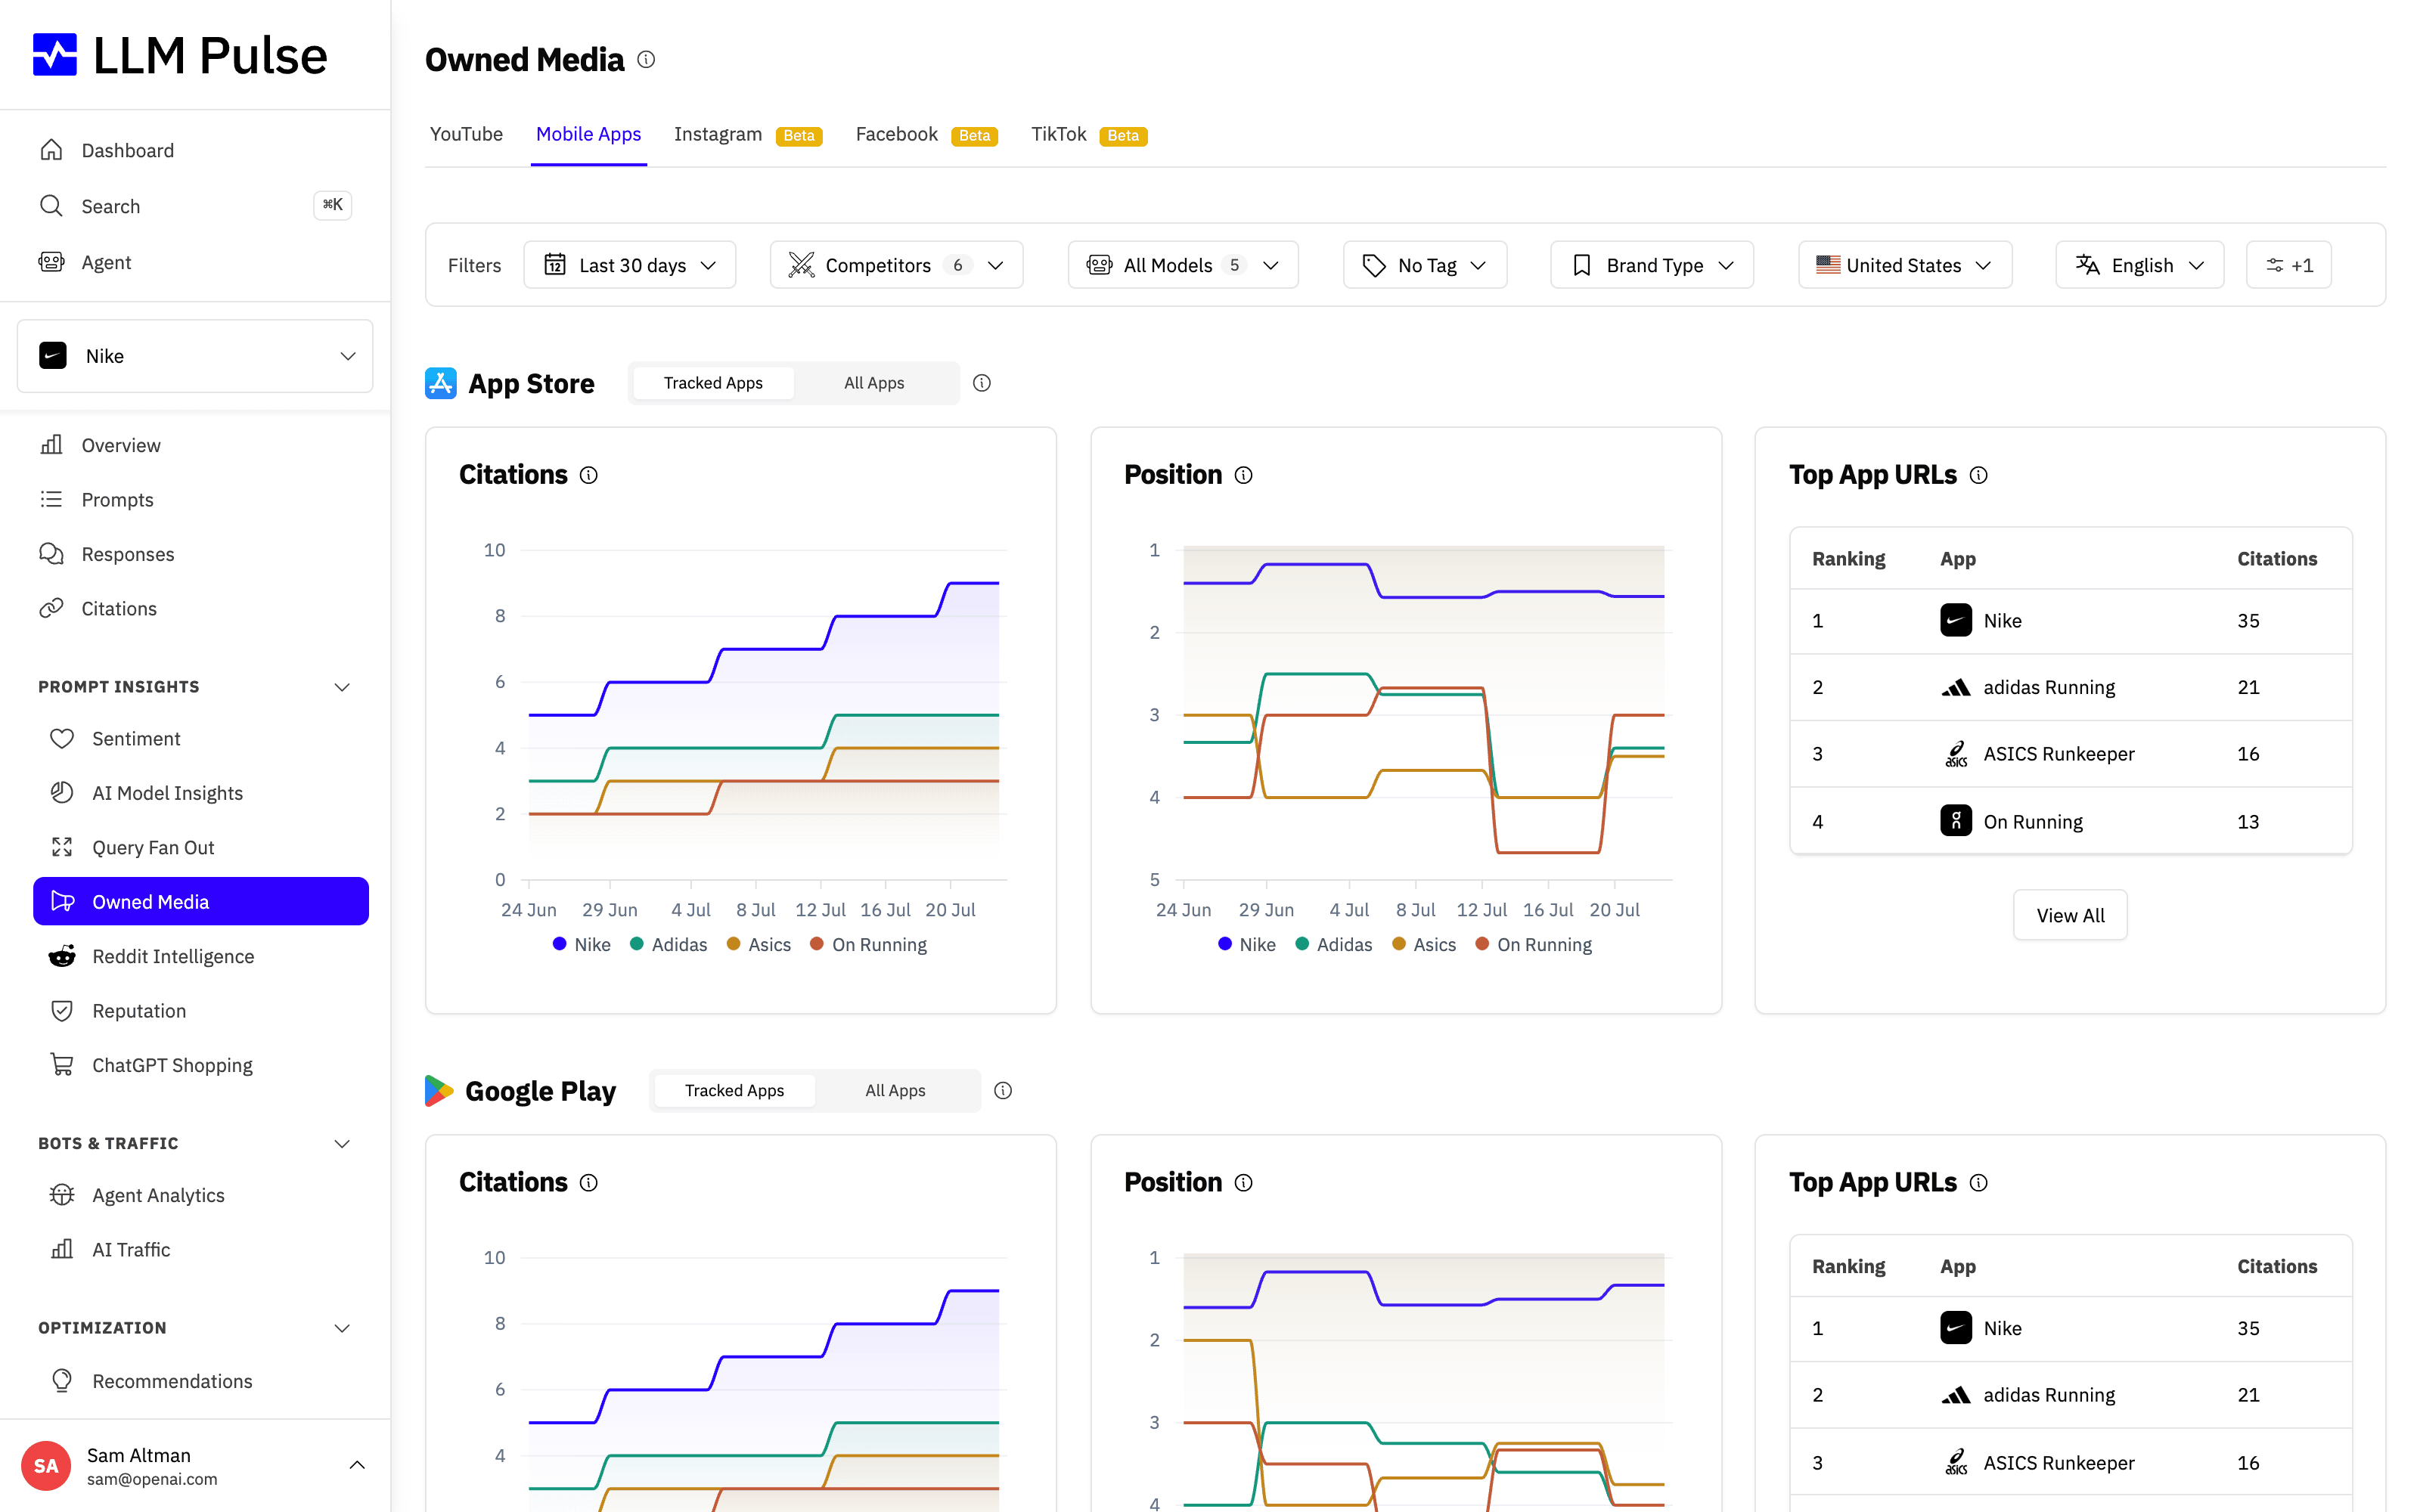Switch App Store view to All Apps
2420x1512 pixels.
tap(874, 383)
